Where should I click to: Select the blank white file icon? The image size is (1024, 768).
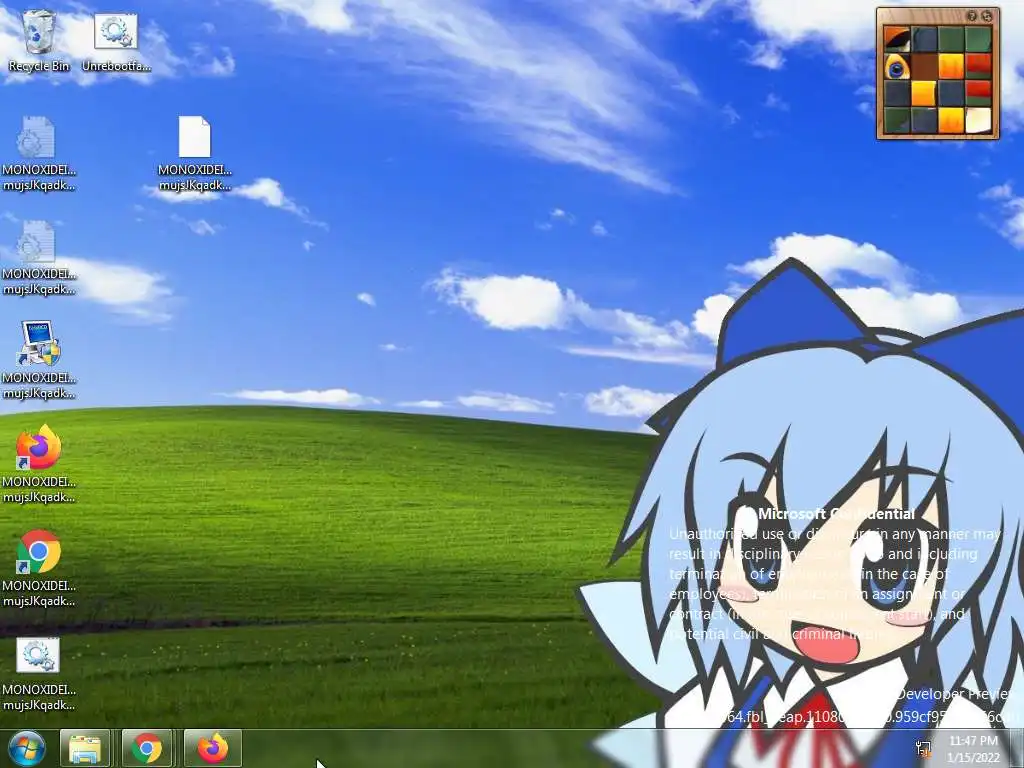195,136
